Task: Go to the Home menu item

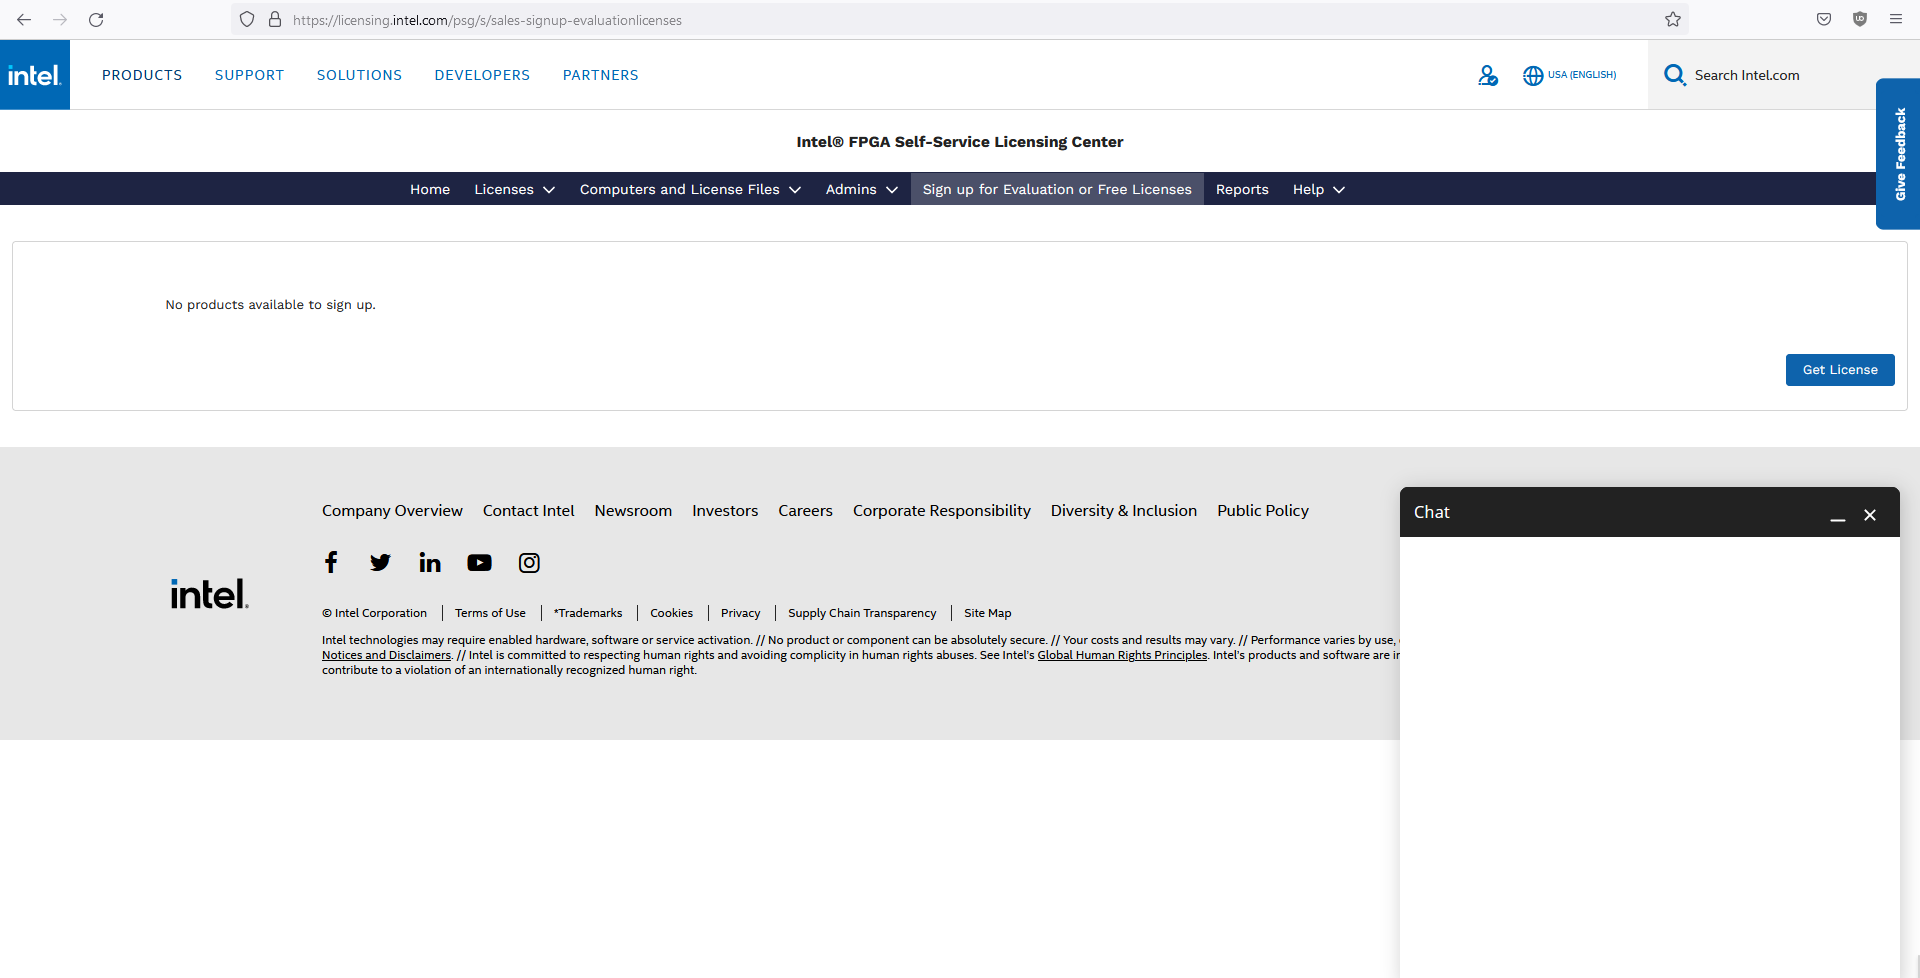Action: pyautogui.click(x=430, y=189)
